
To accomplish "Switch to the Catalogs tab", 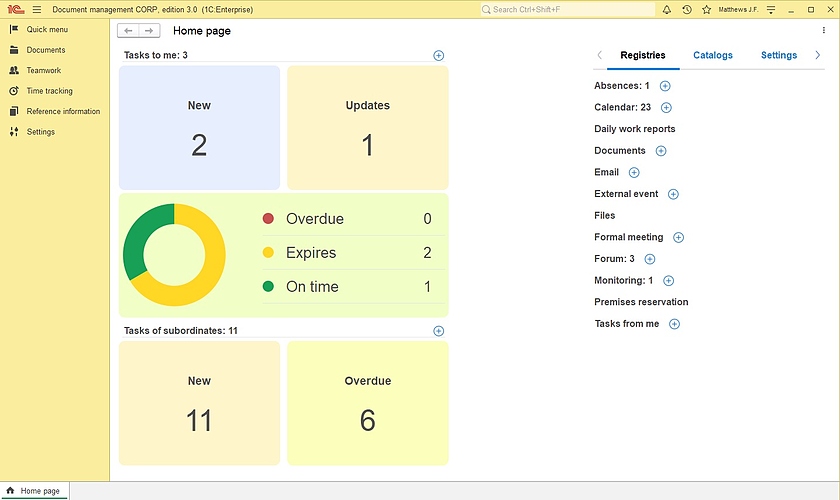I will coord(712,55).
